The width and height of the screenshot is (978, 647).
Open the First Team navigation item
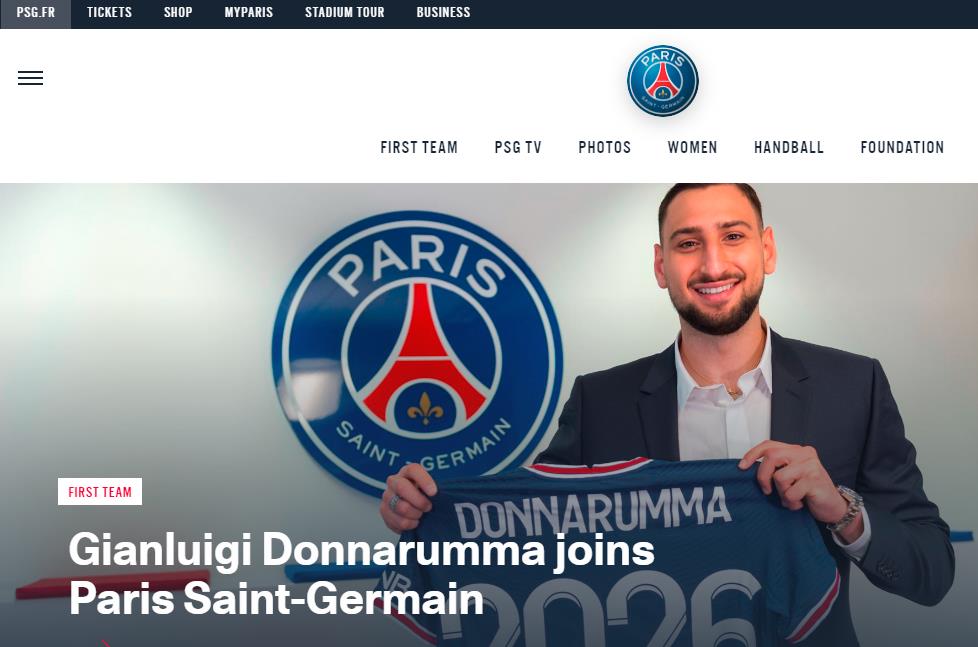[419, 147]
